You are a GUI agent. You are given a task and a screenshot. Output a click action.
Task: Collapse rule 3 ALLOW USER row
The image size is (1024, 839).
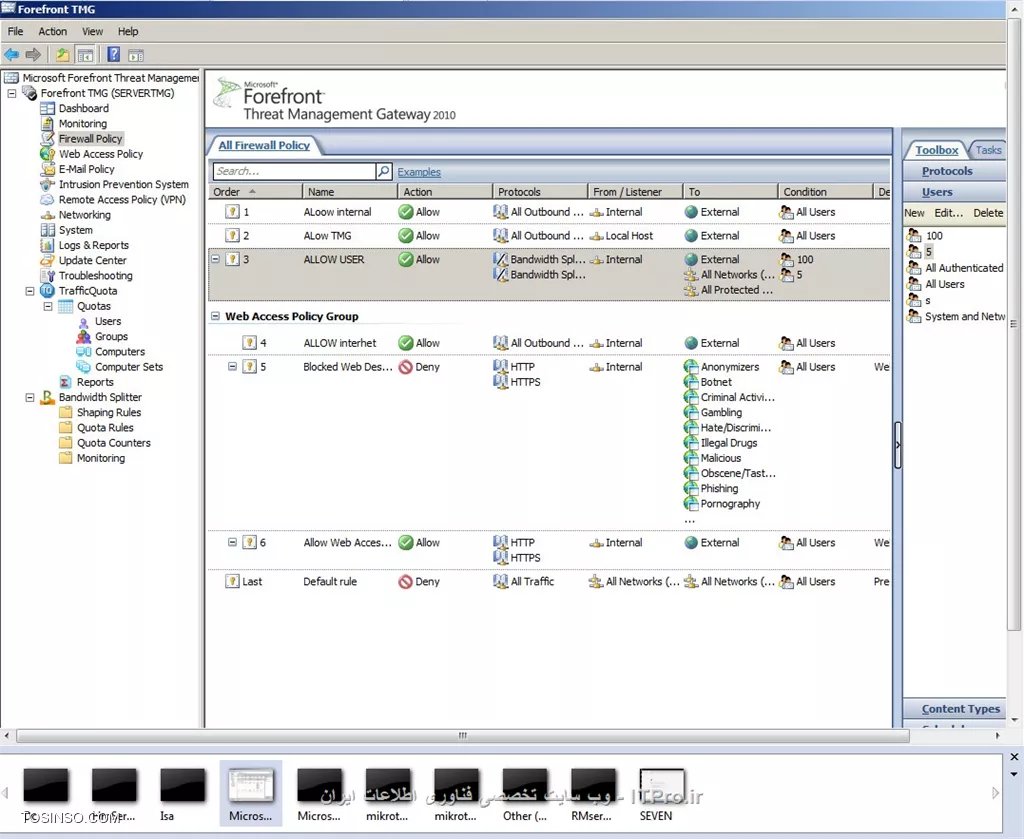coord(215,259)
